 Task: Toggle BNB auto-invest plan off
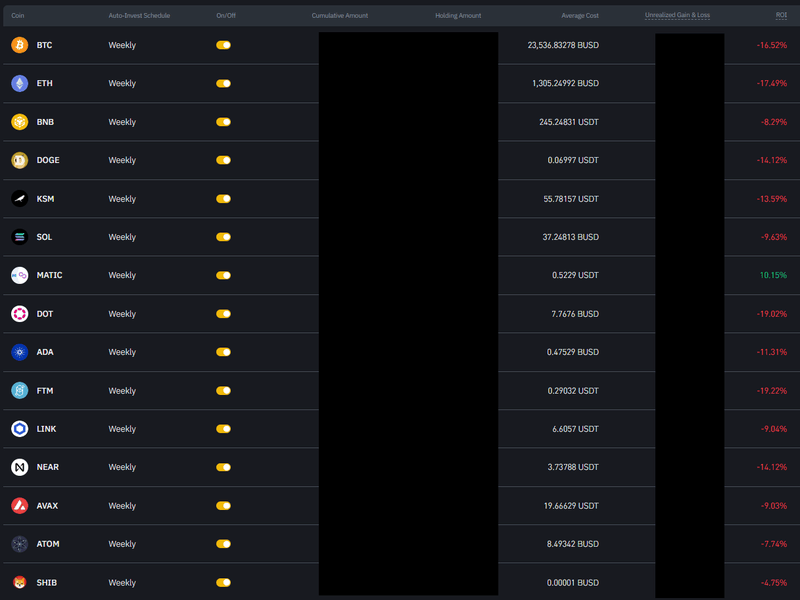pyautogui.click(x=223, y=122)
